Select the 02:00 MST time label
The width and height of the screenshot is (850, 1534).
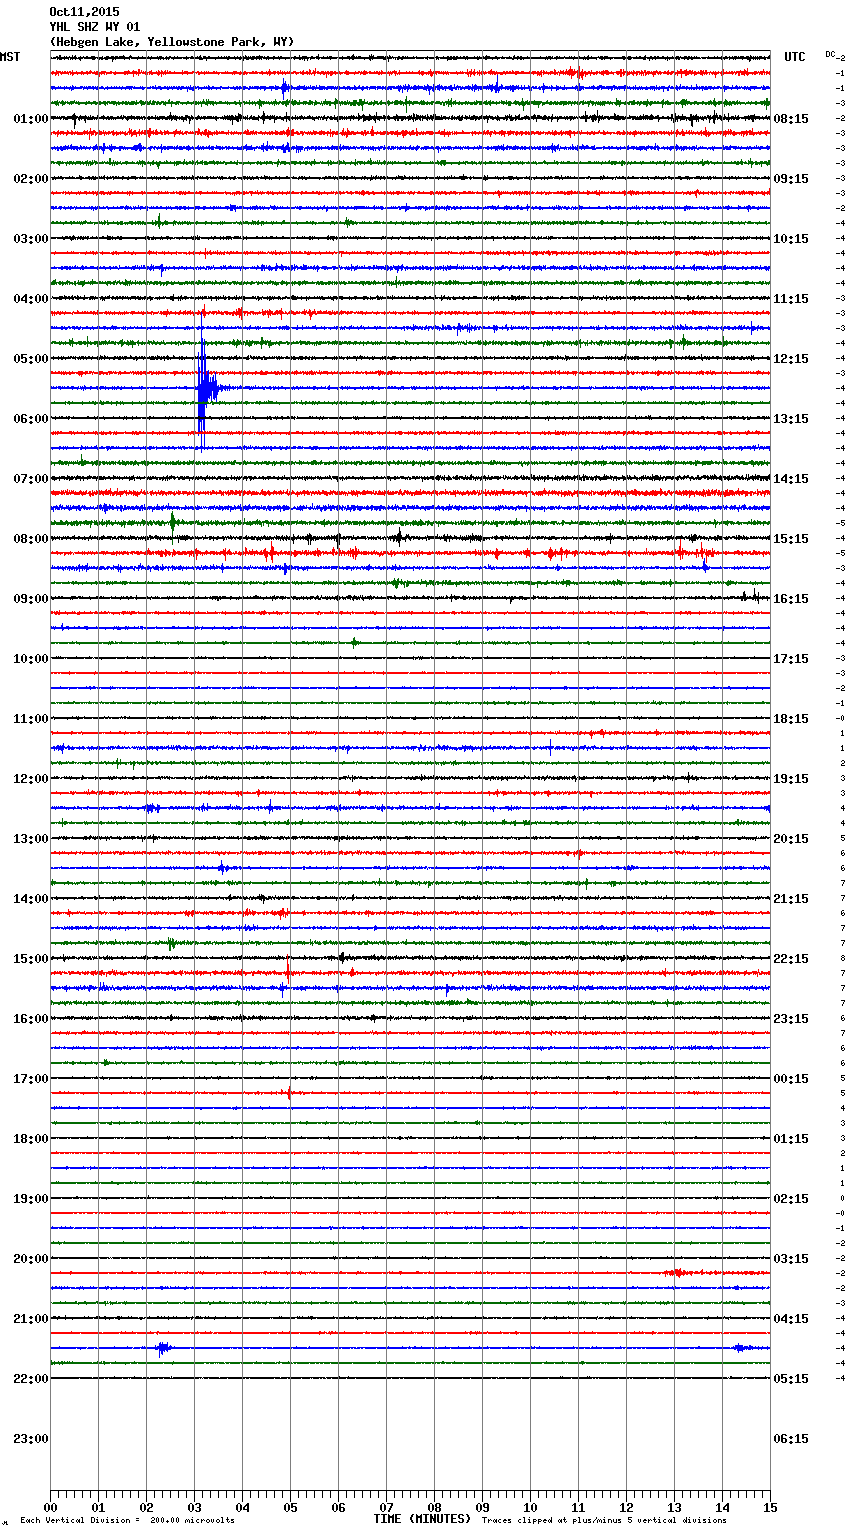click(31, 179)
